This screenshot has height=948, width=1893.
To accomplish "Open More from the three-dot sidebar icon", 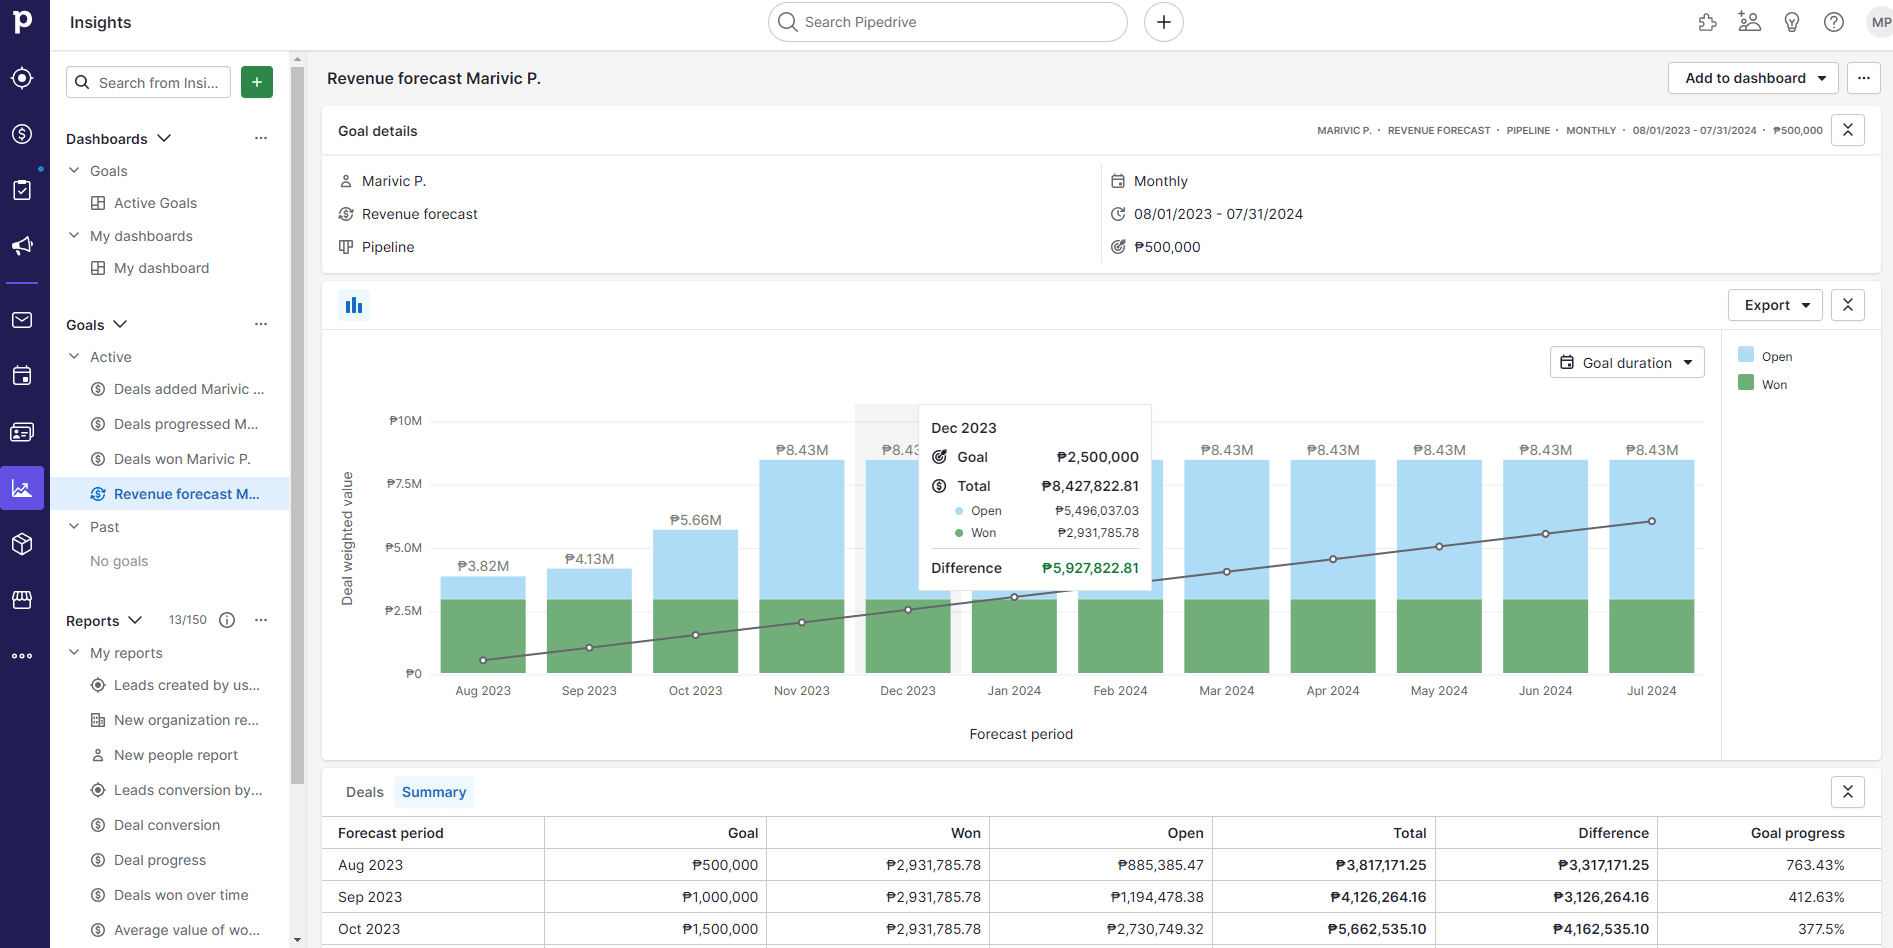I will [x=22, y=656].
